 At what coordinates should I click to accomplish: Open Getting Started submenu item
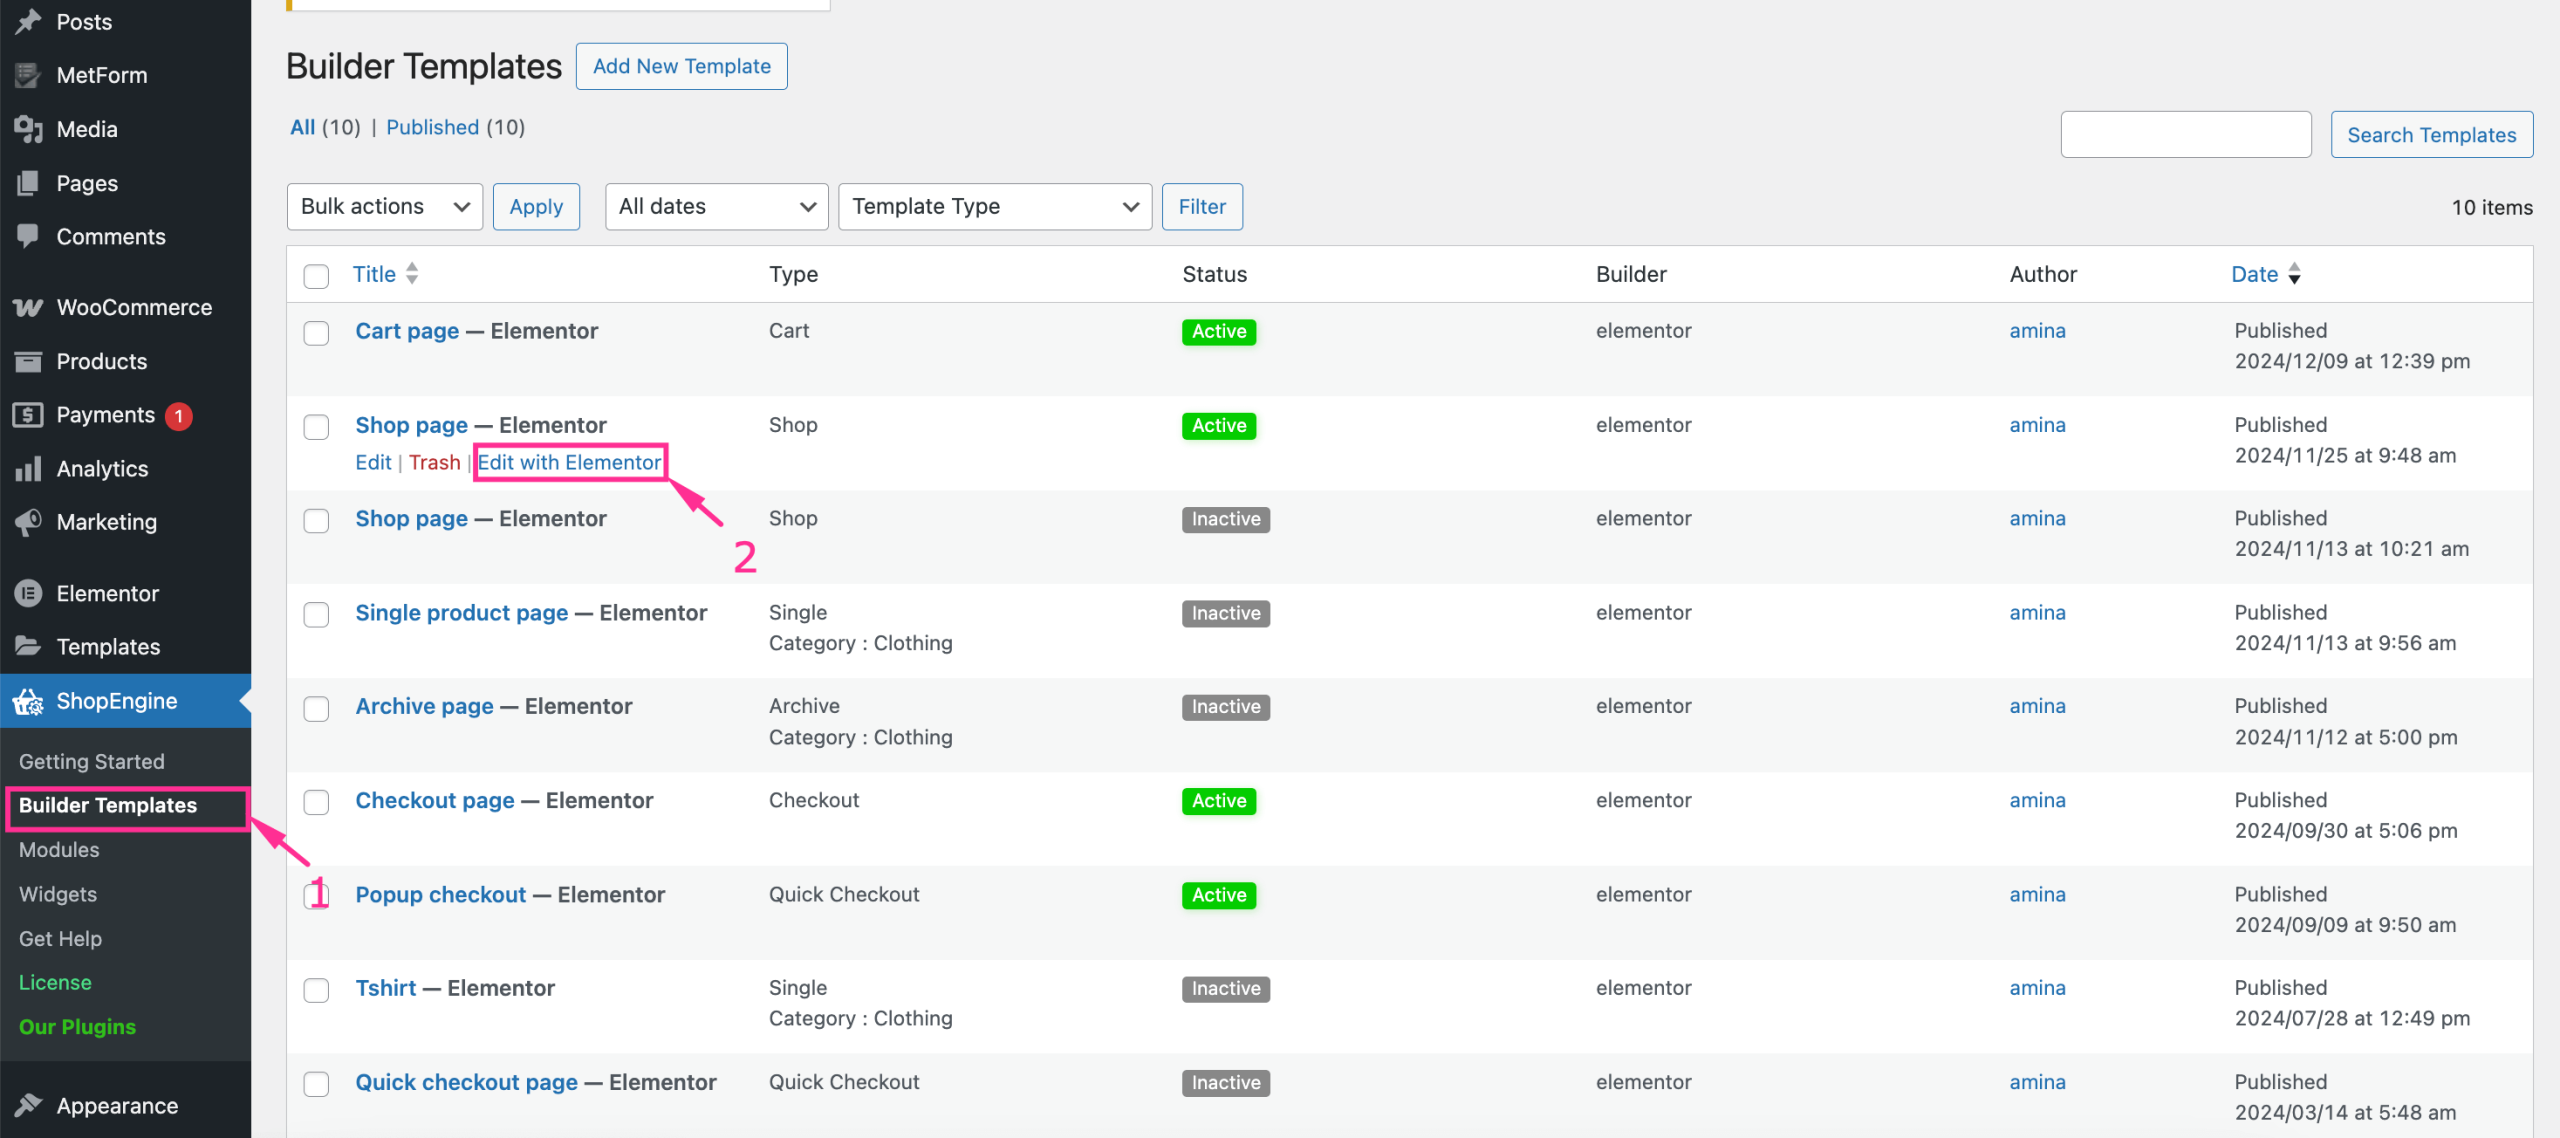[x=92, y=761]
